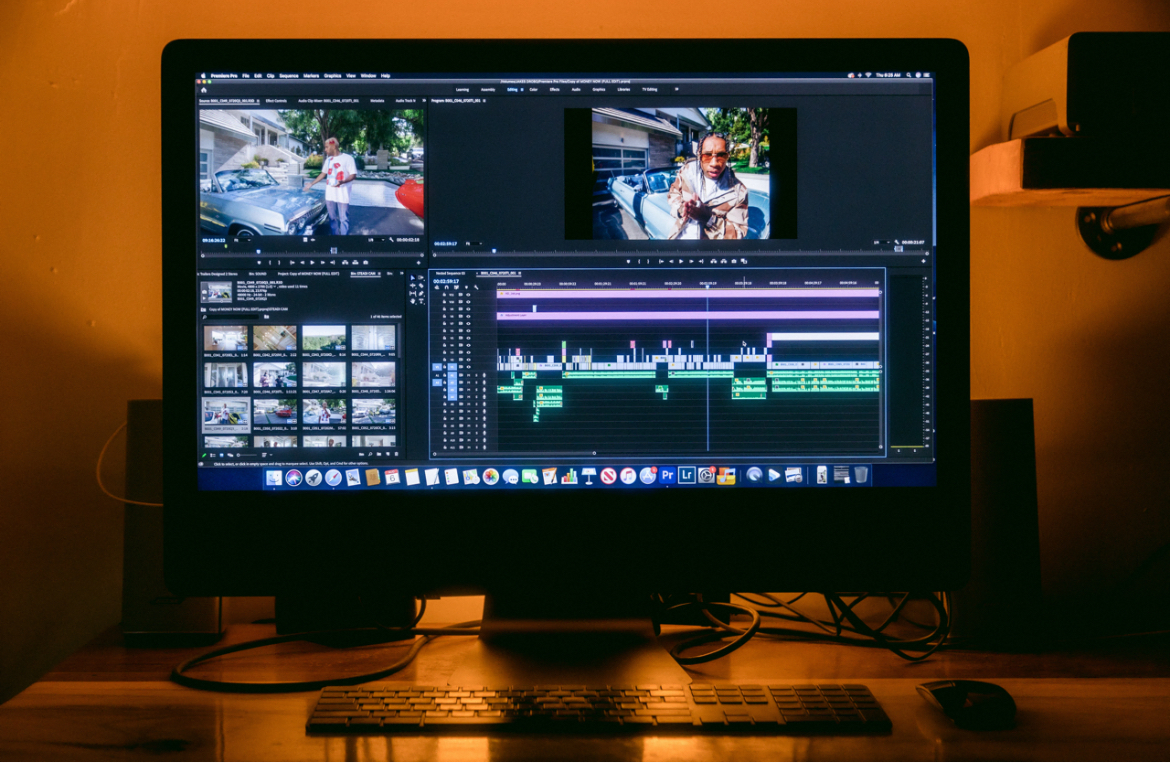Expand the workspace overflow chevron
This screenshot has height=763, width=1170.
[676, 89]
